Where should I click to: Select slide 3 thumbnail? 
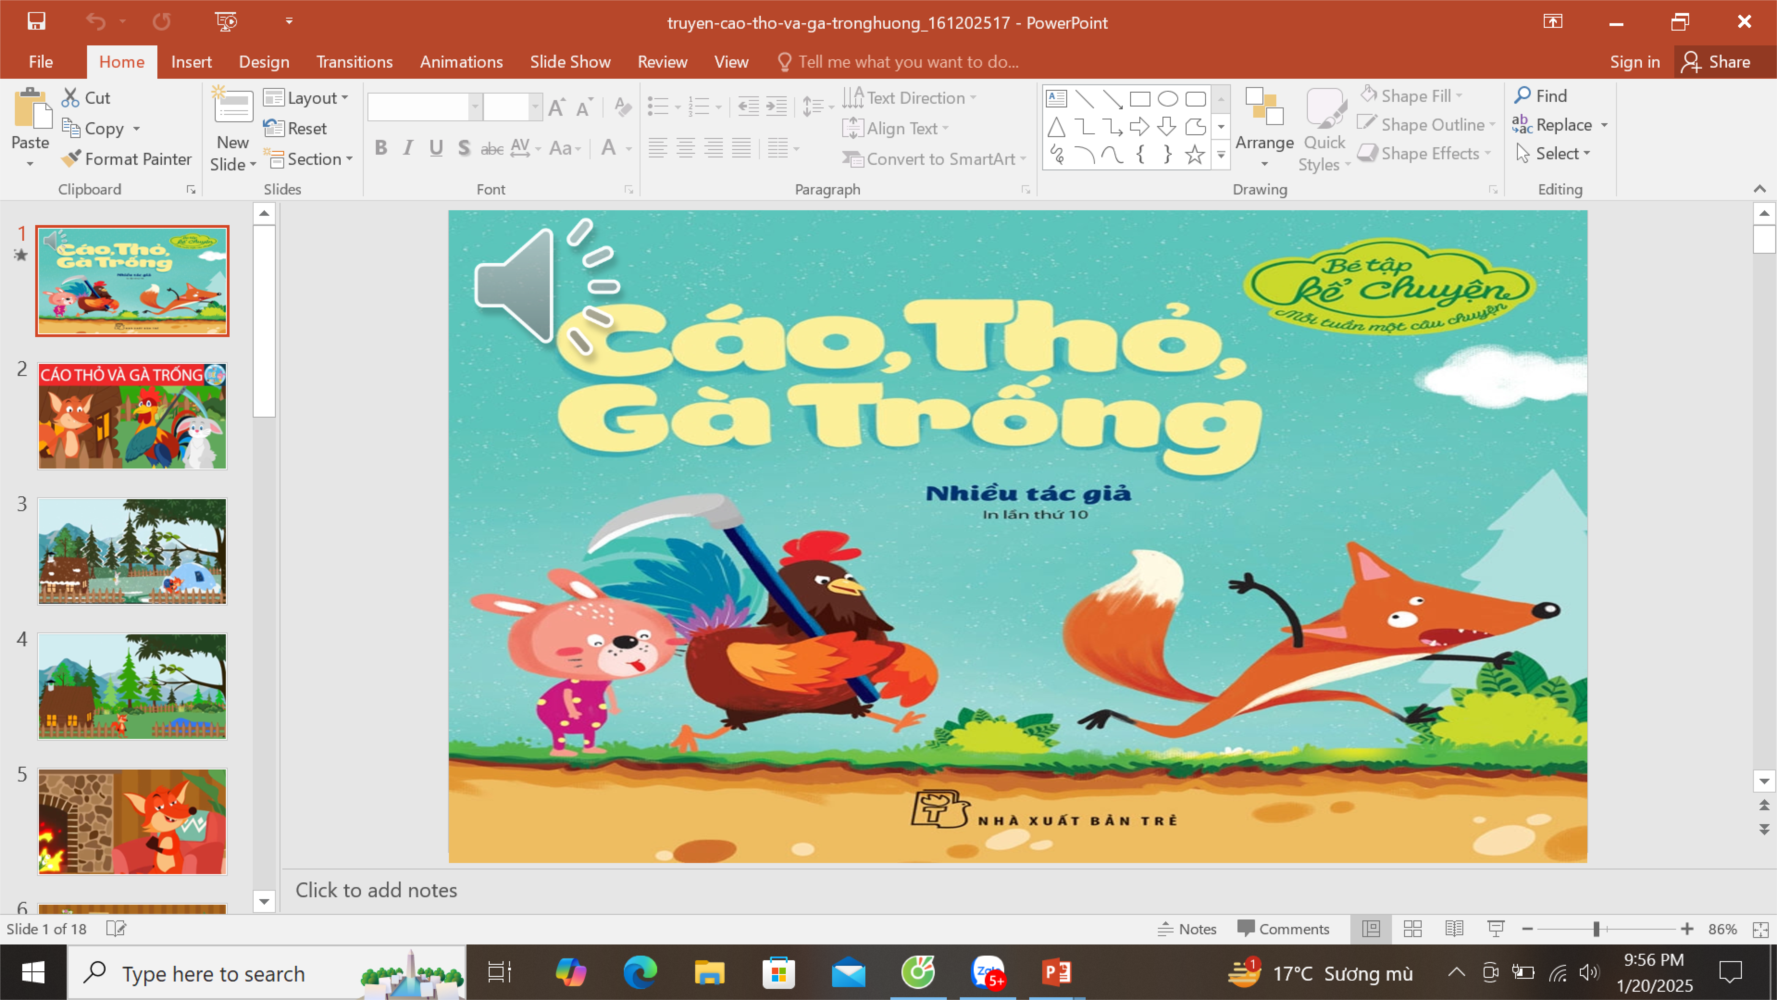[132, 551]
